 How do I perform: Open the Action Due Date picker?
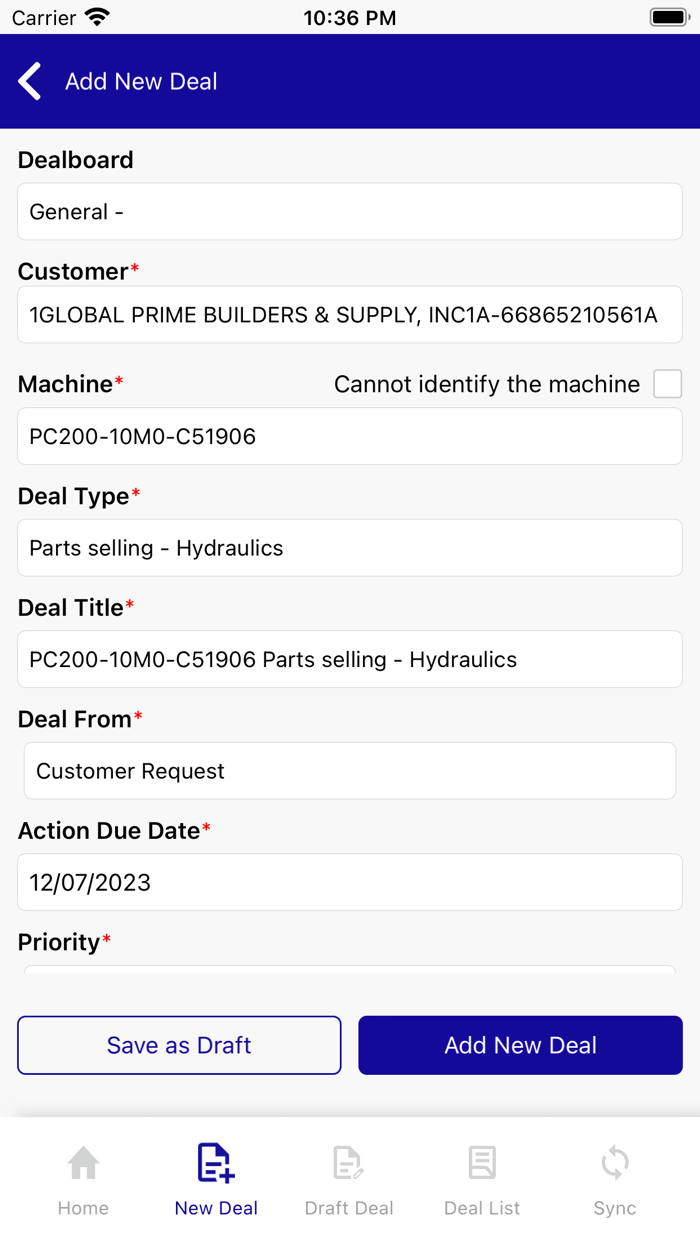point(349,882)
